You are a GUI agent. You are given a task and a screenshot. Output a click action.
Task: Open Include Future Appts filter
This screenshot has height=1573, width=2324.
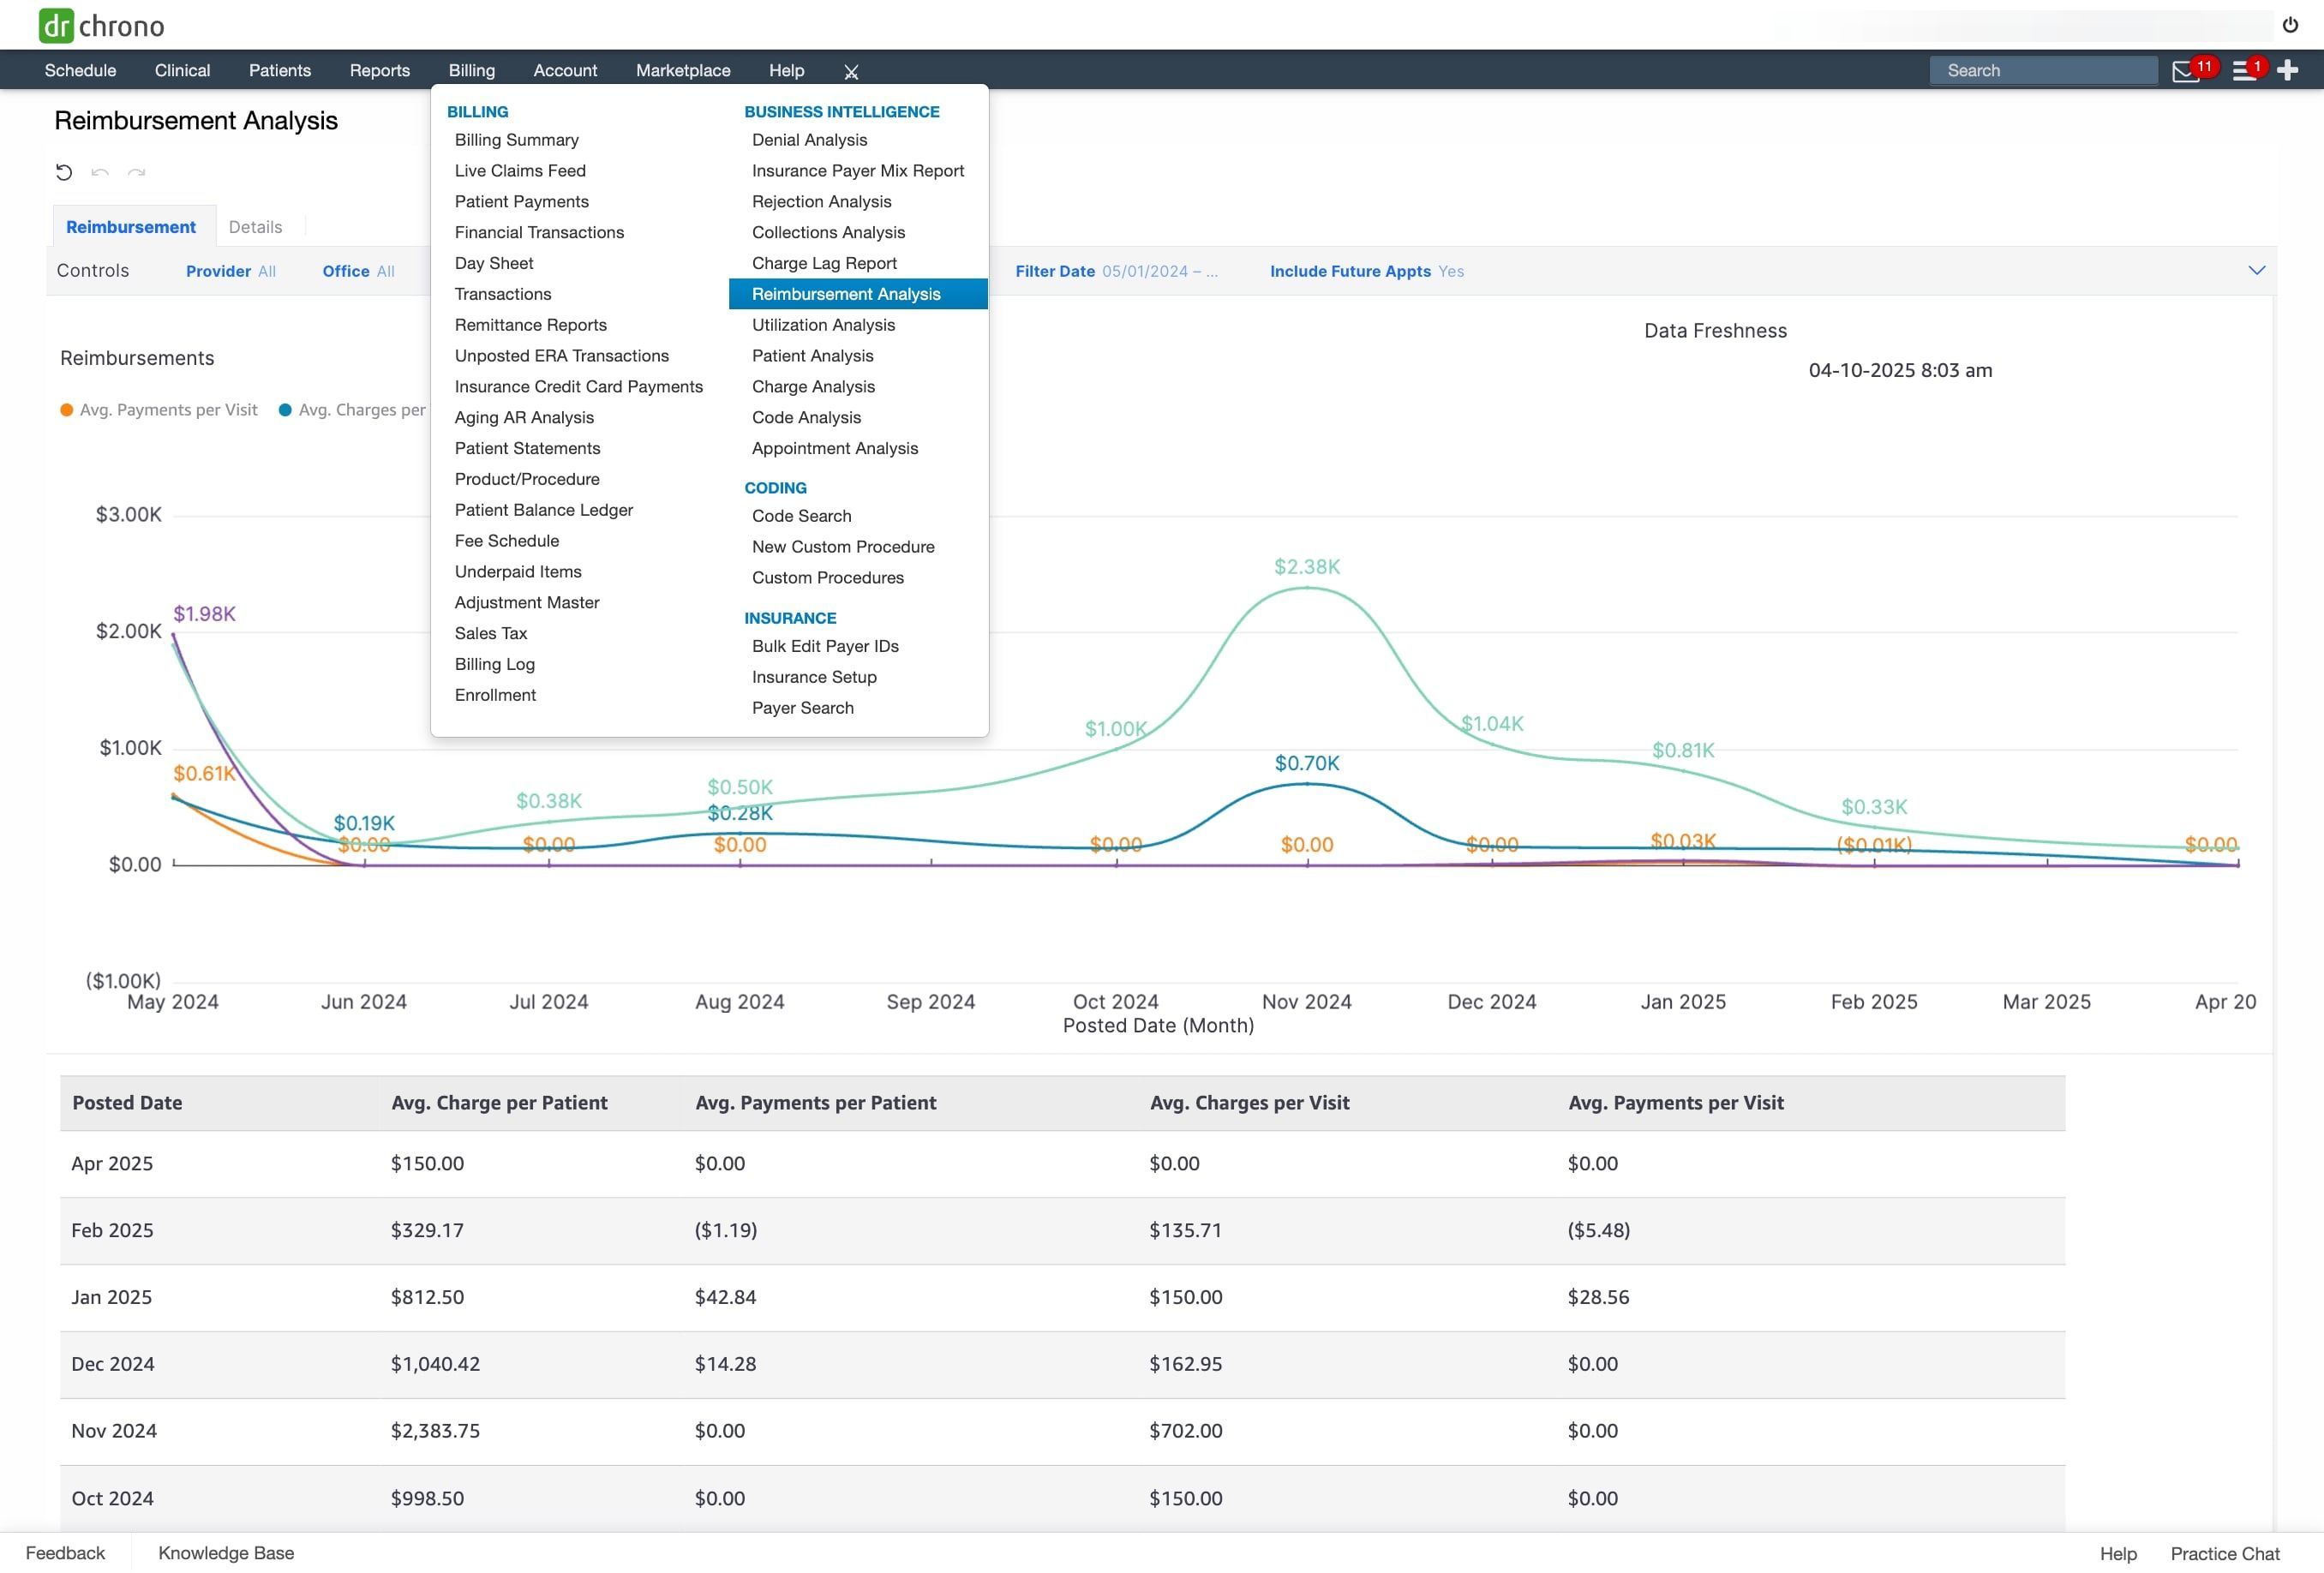1366,271
